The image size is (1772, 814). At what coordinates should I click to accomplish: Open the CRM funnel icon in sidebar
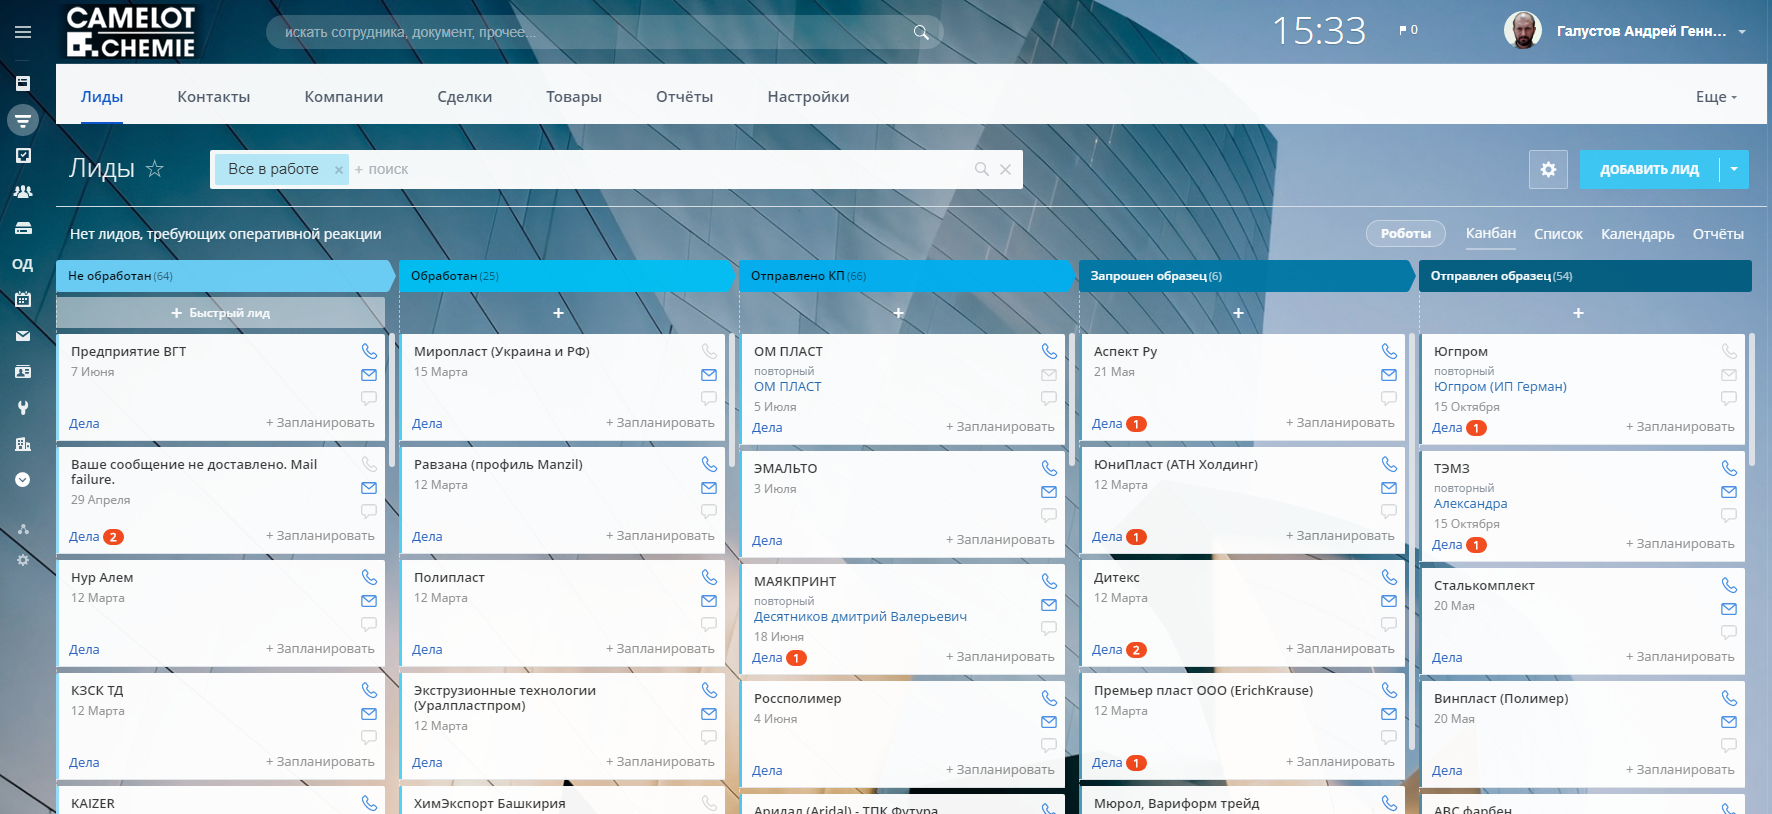click(x=23, y=120)
